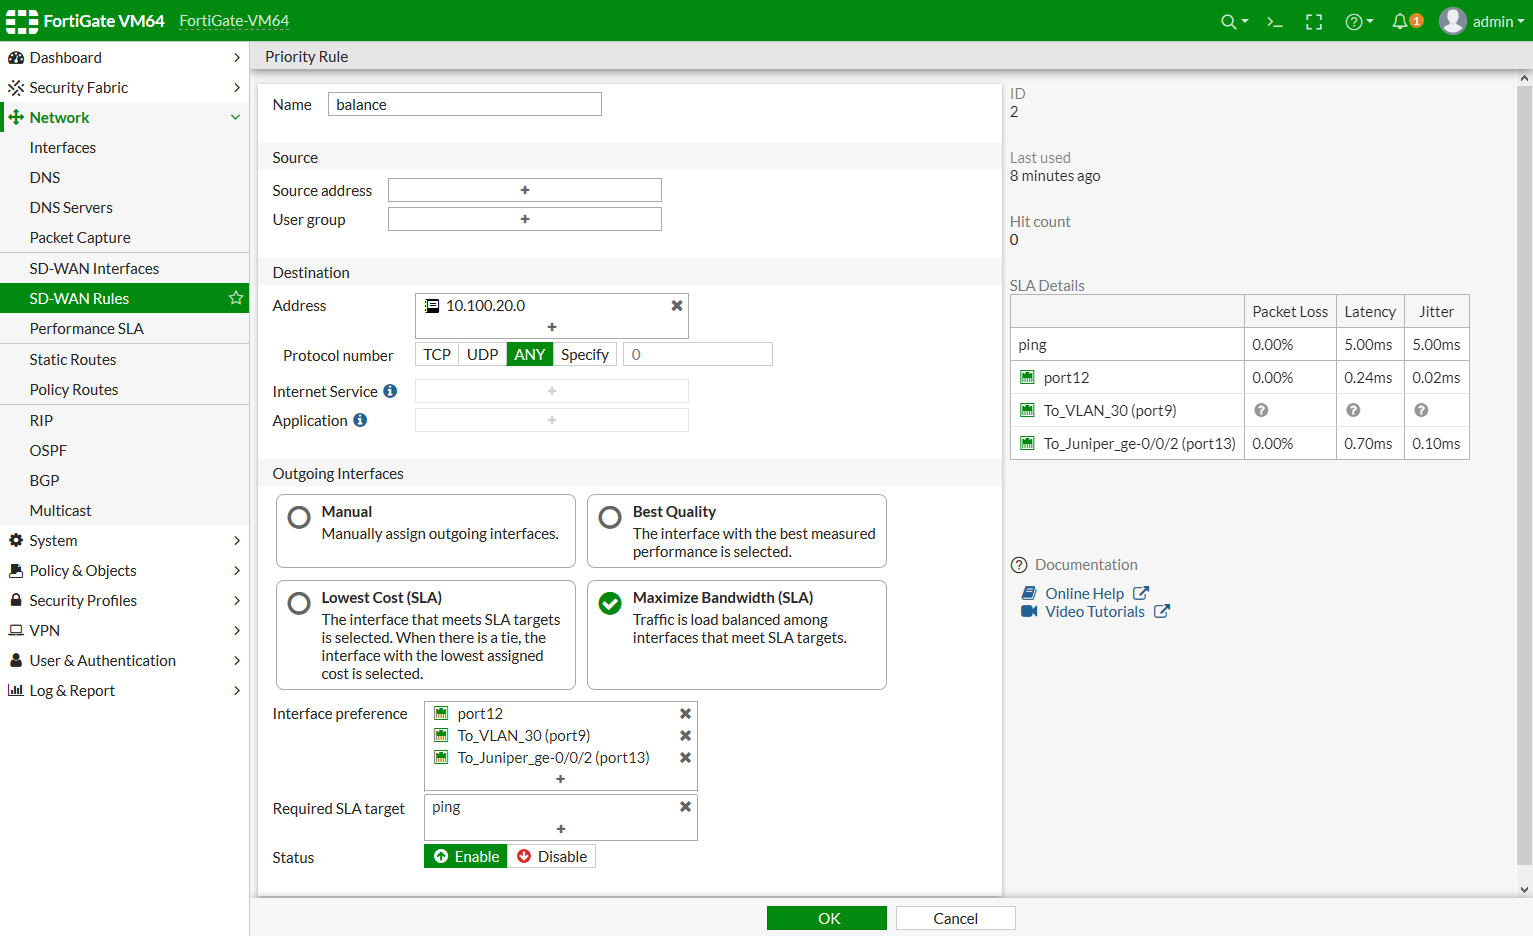Click the Name input field
Image resolution: width=1533 pixels, height=936 pixels.
pyautogui.click(x=465, y=104)
